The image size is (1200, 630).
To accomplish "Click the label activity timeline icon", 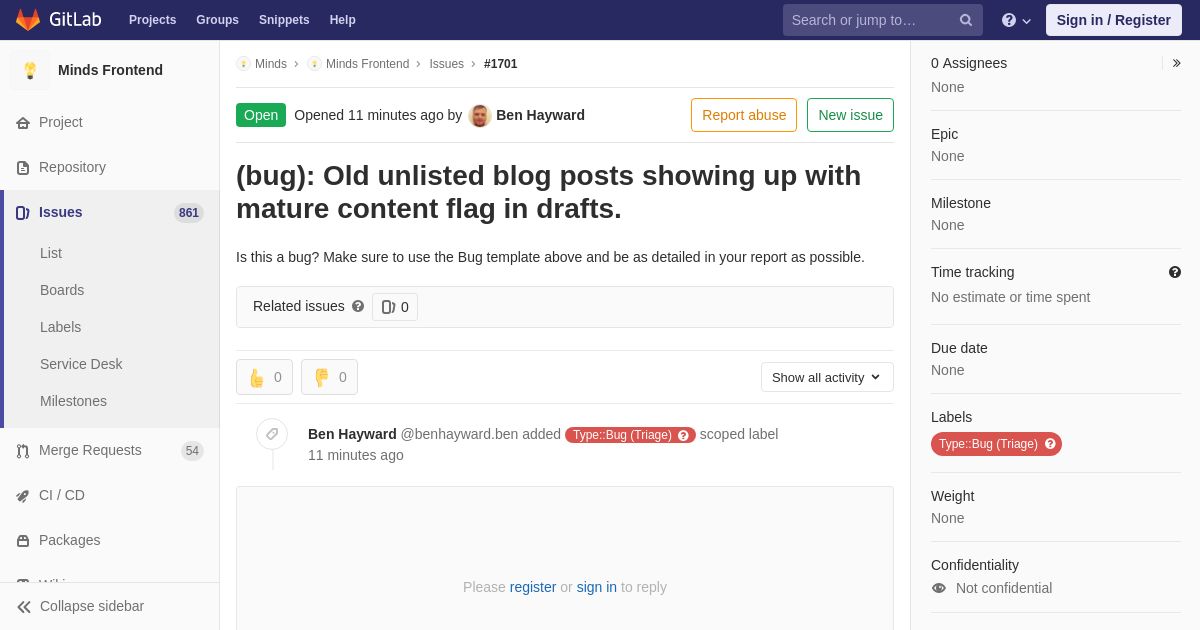I will click(272, 434).
